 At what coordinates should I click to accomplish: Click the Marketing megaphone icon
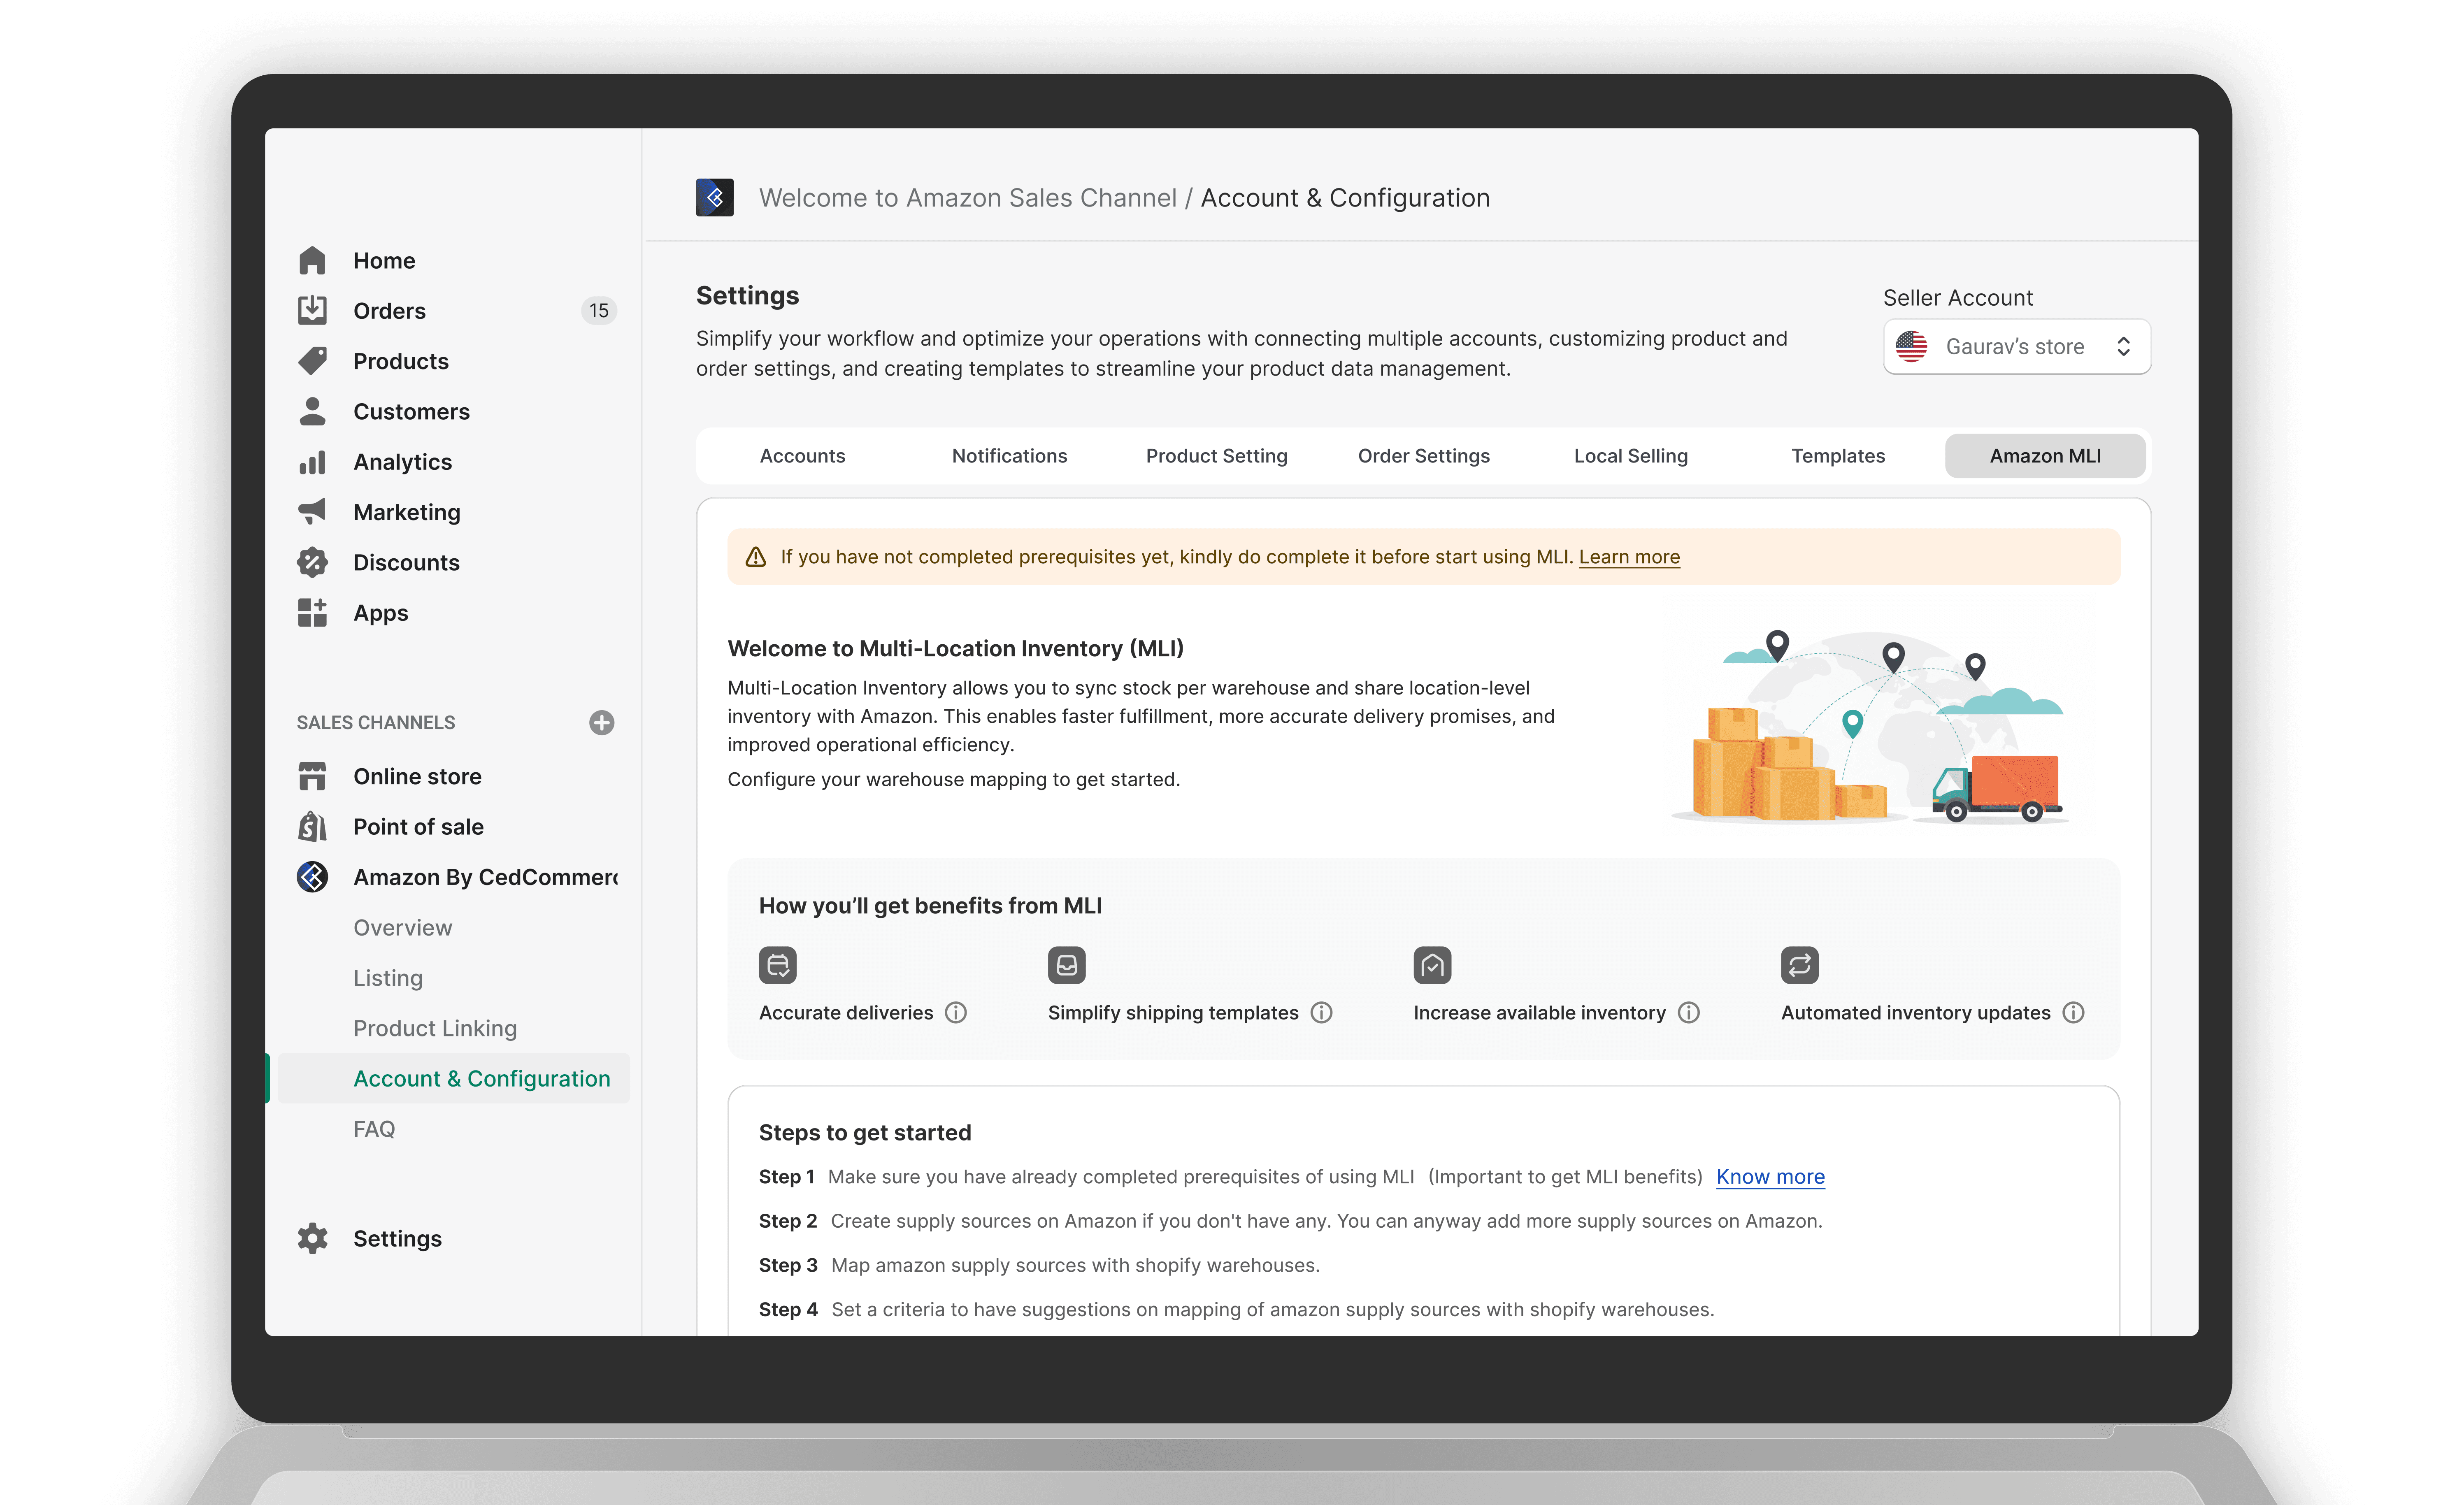312,512
